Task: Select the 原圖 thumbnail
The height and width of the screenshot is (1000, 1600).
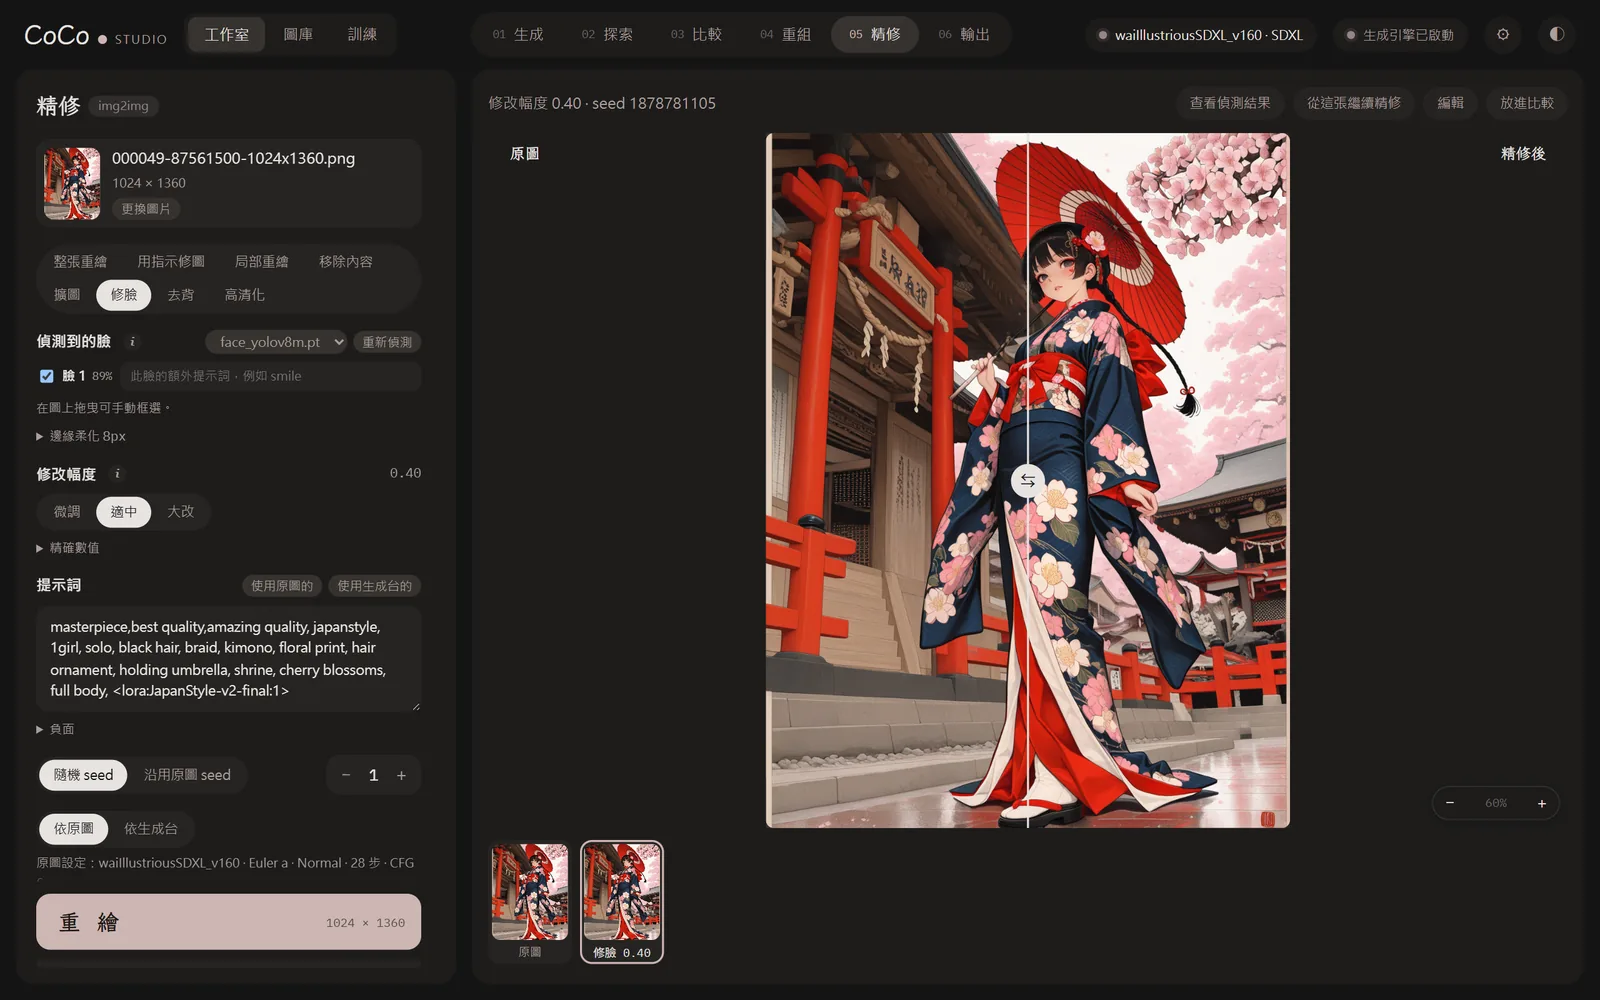Action: click(530, 901)
